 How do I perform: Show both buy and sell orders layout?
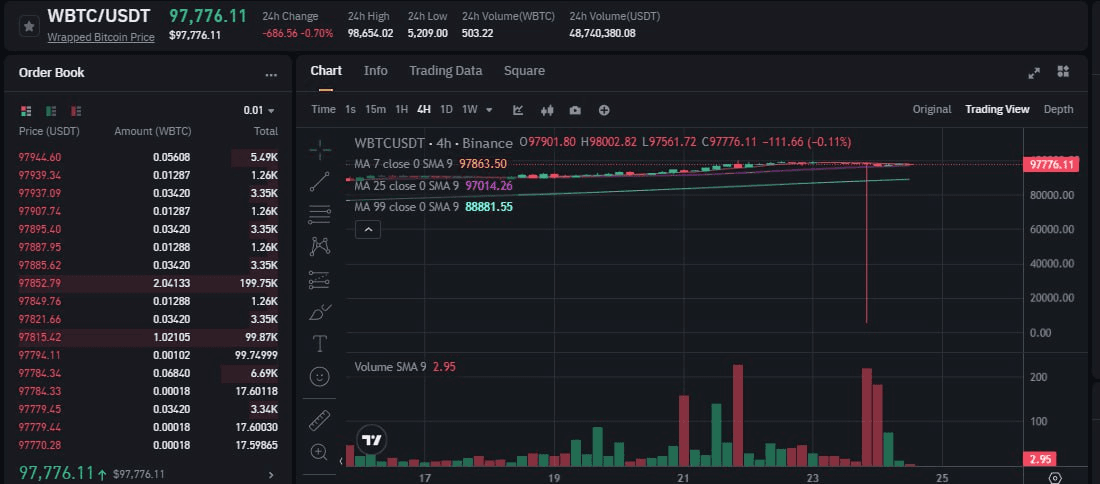[x=27, y=111]
